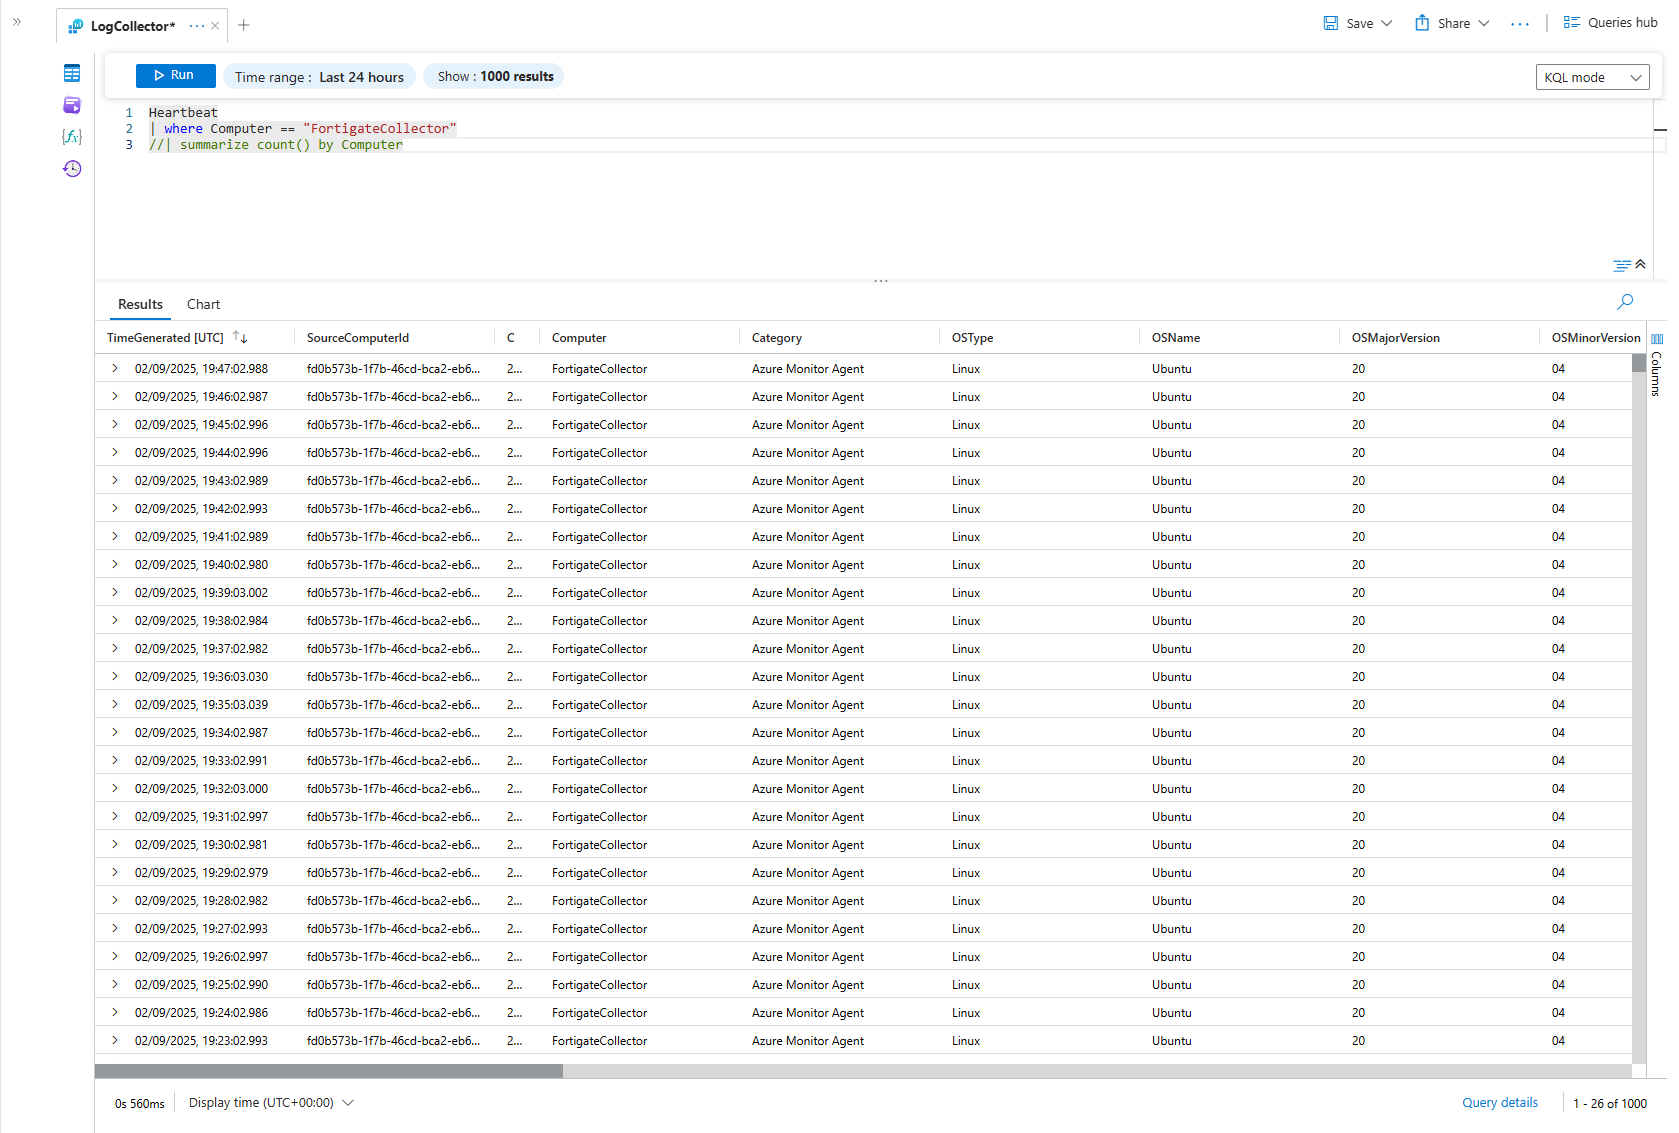The width and height of the screenshot is (1679, 1133).
Task: Click the more options ellipsis in the toolbar
Action: [1519, 24]
